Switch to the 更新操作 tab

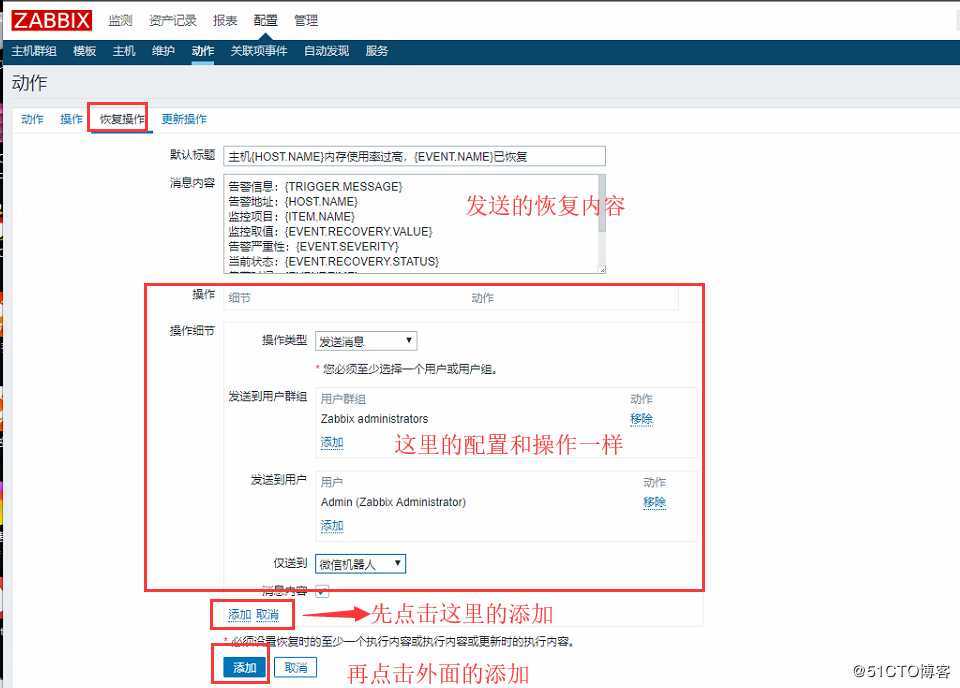tap(184, 119)
